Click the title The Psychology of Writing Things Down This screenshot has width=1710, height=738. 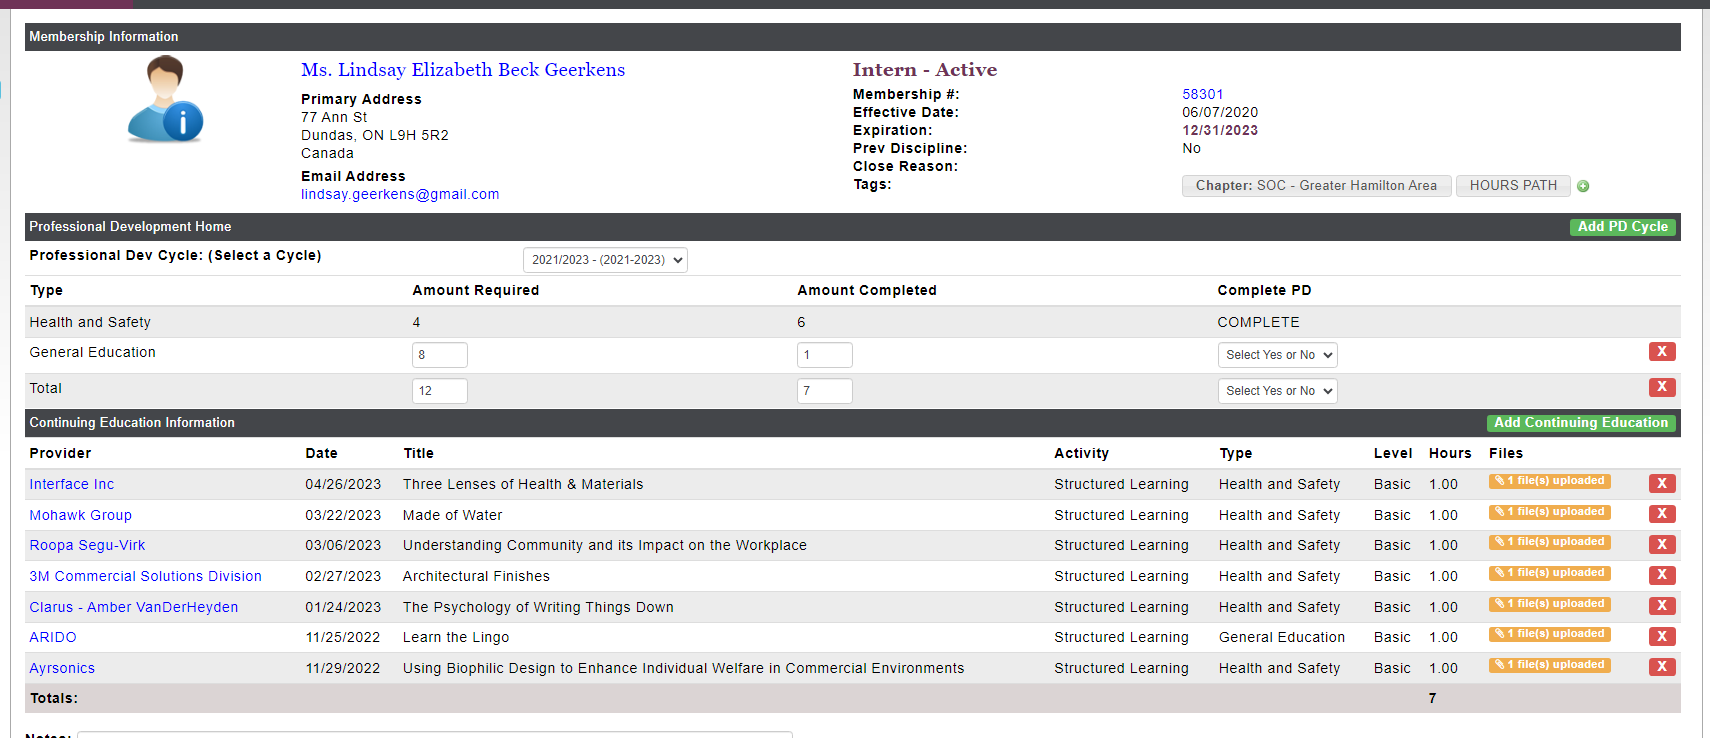tap(538, 607)
